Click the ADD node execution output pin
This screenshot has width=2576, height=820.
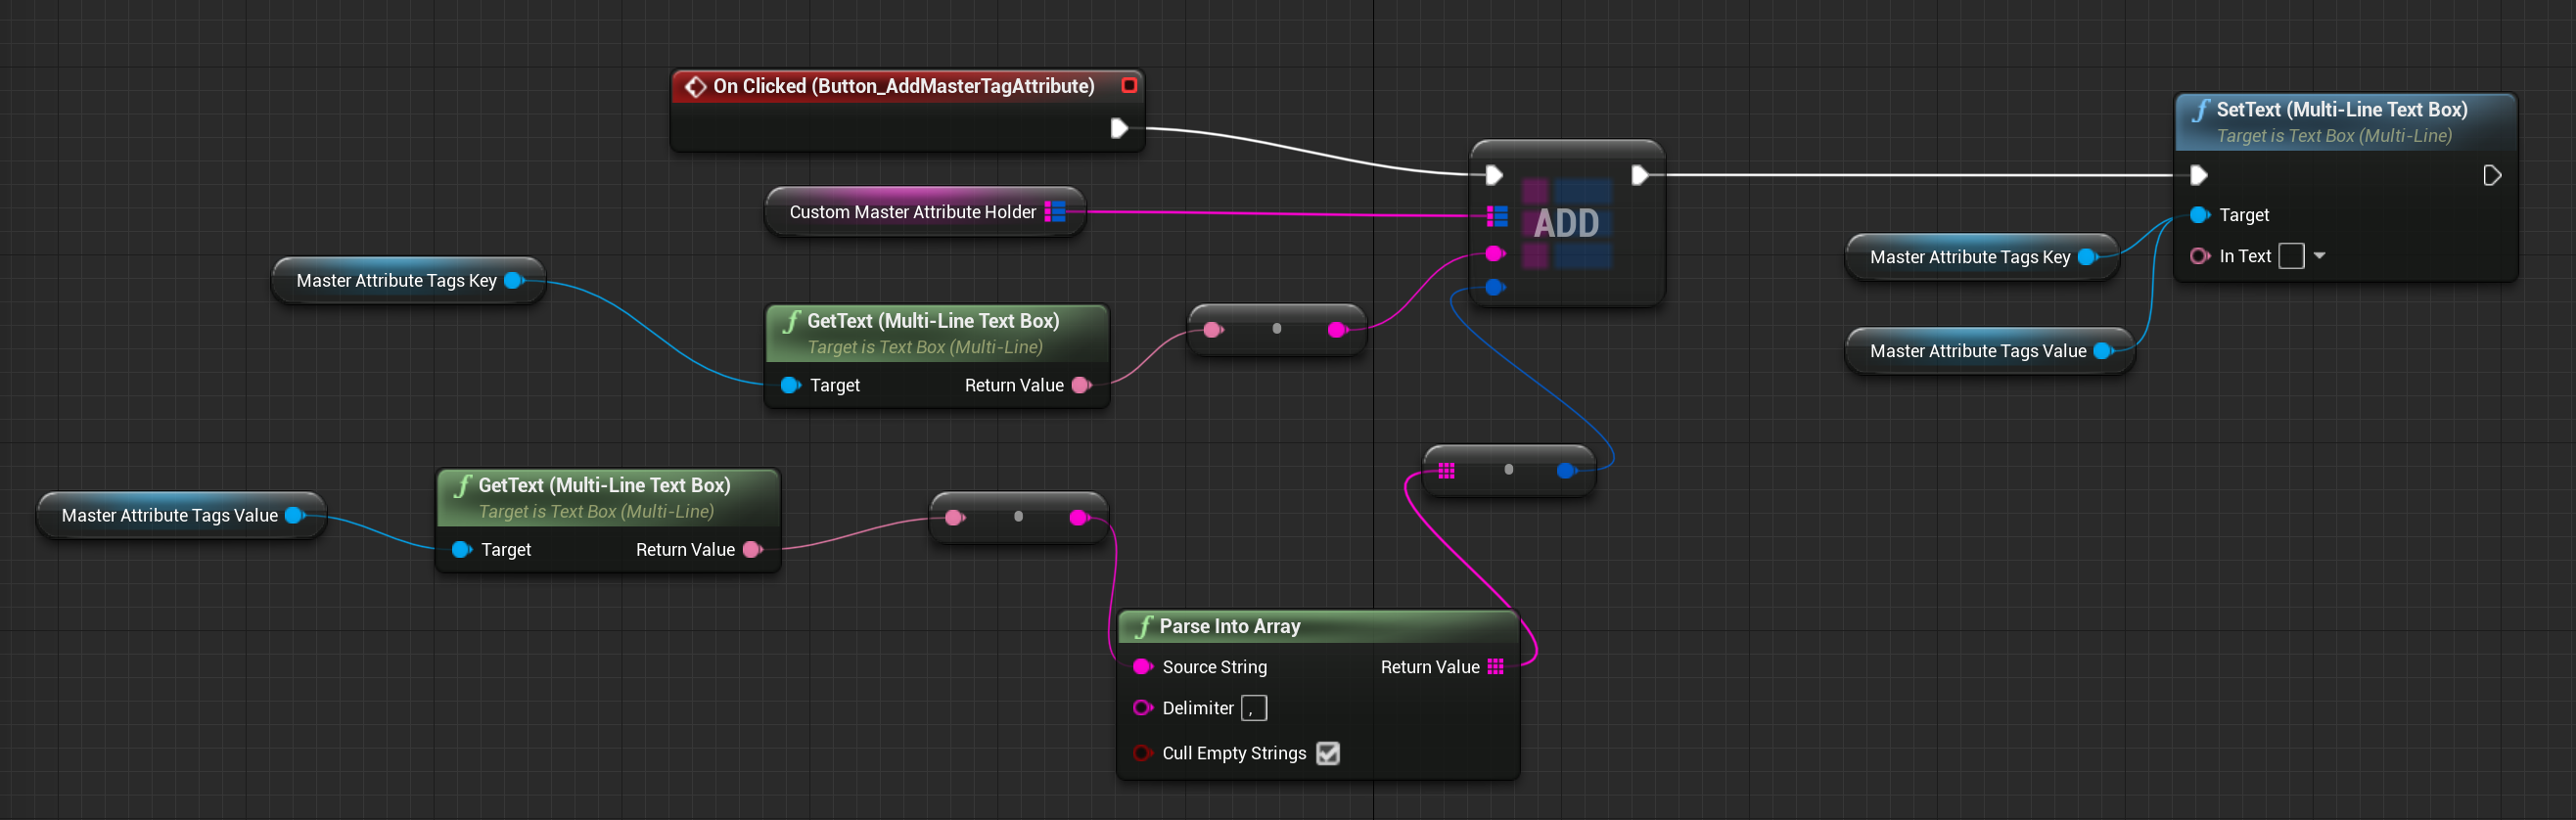pyautogui.click(x=1639, y=176)
